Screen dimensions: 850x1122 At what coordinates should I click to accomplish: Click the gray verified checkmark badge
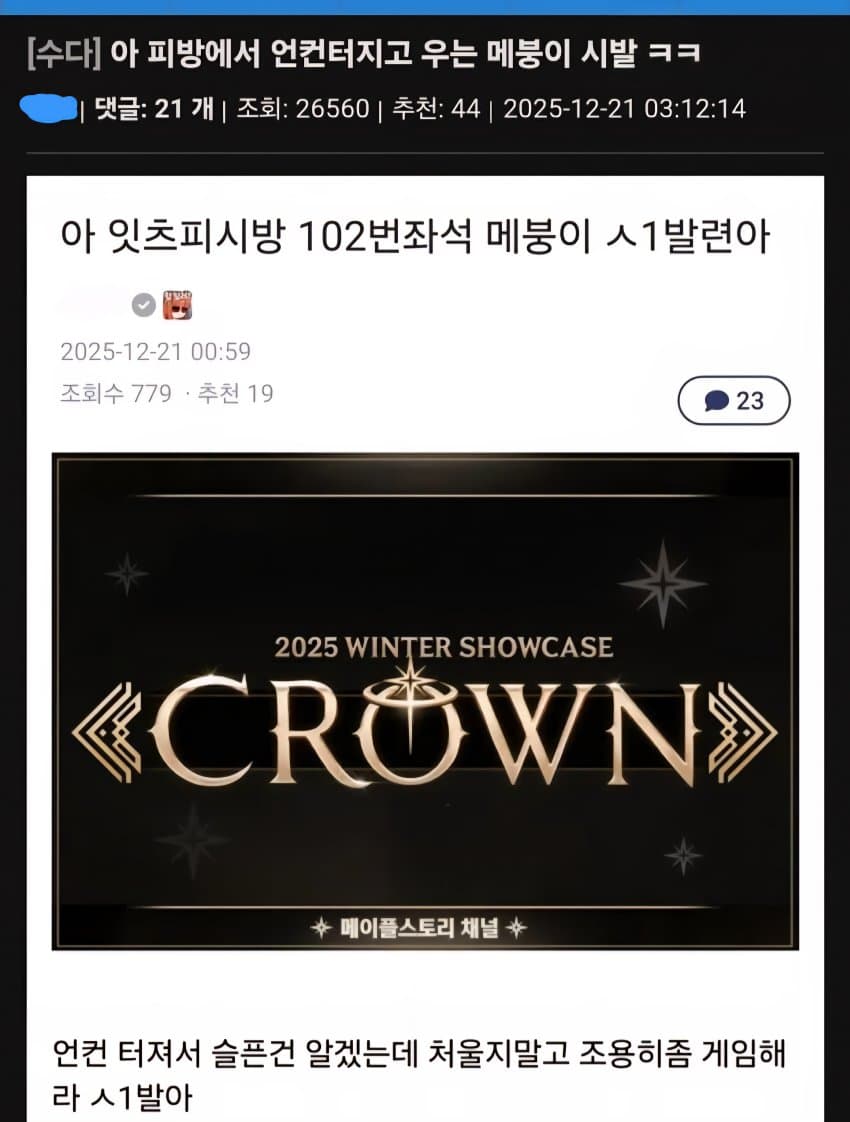(144, 306)
